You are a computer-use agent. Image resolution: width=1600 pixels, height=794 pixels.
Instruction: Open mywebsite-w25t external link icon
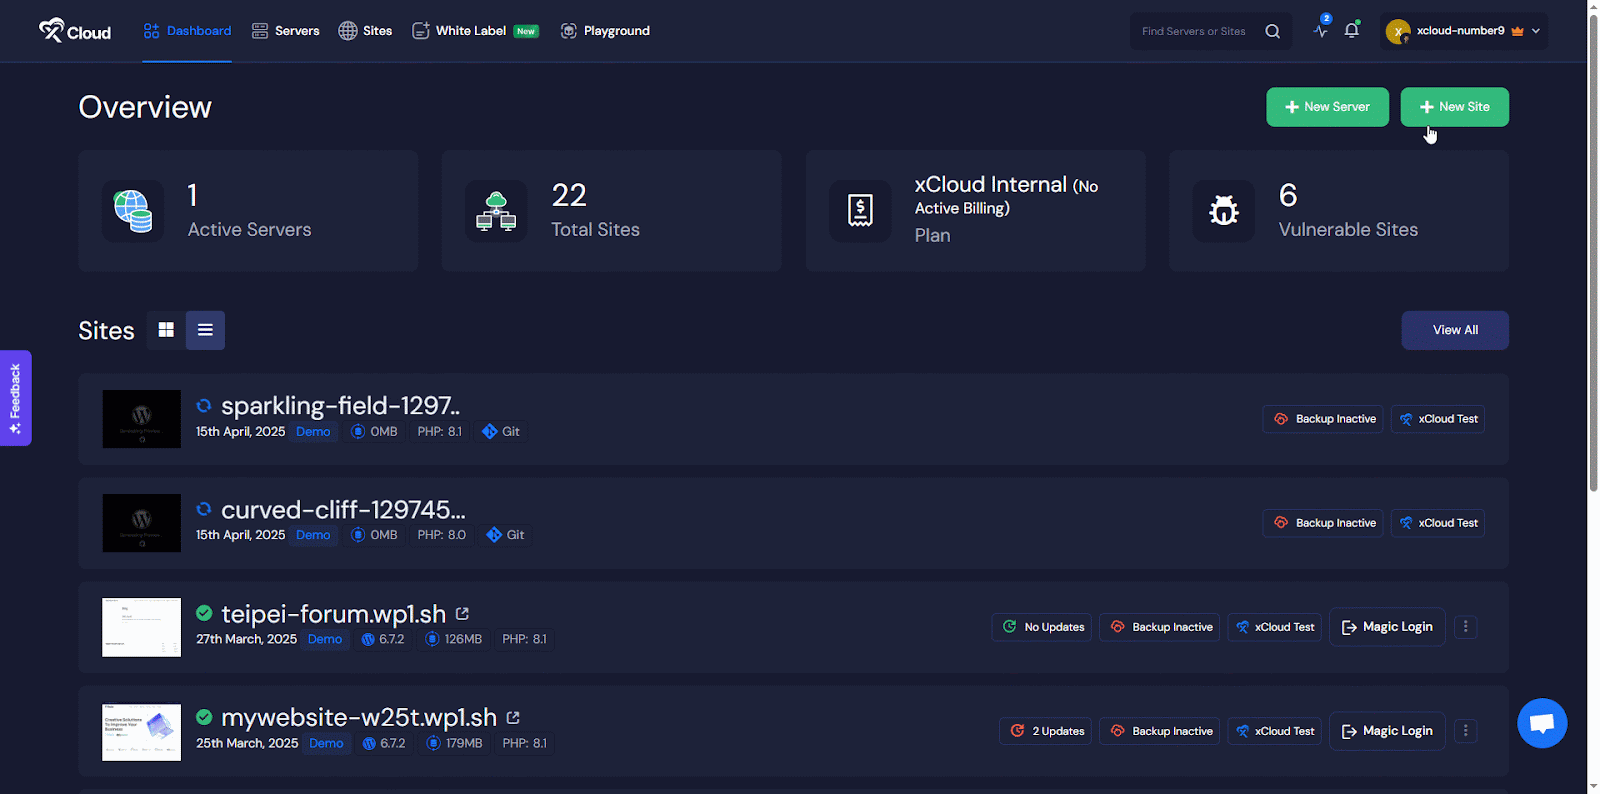513,718
